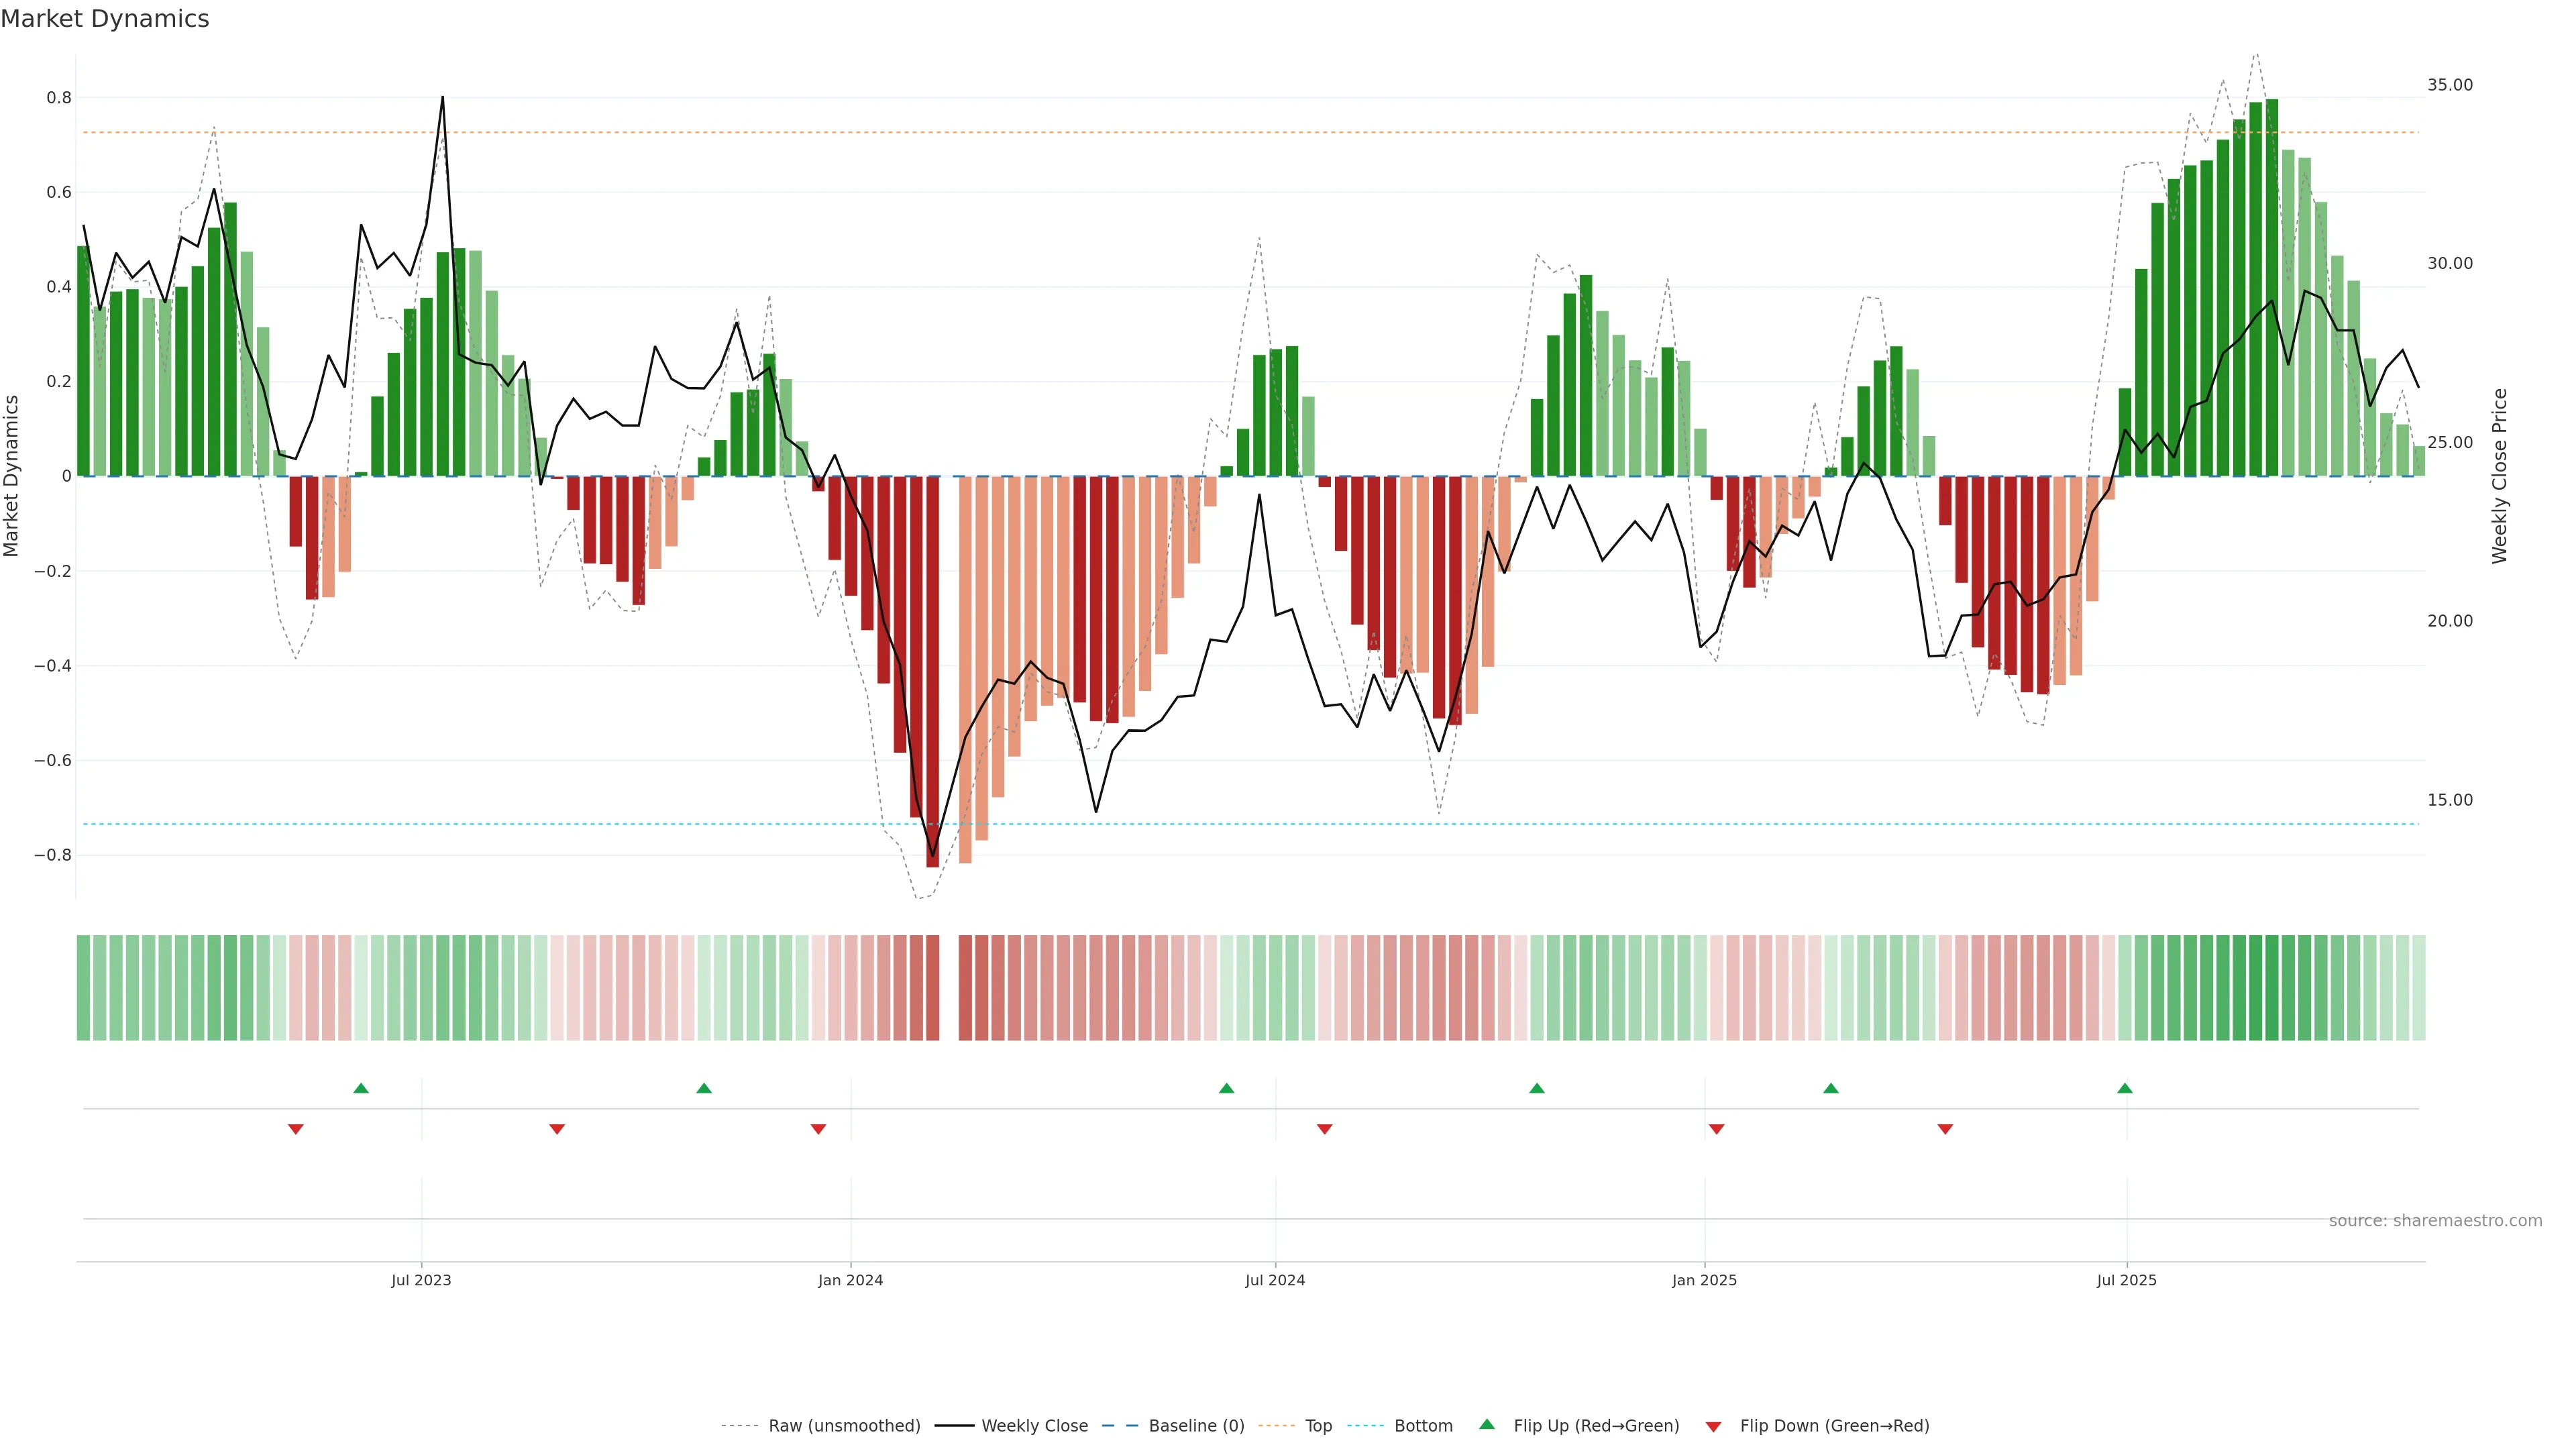Click the first green flip-up marker before Jul 2023
The image size is (2576, 1449).
tap(361, 1088)
